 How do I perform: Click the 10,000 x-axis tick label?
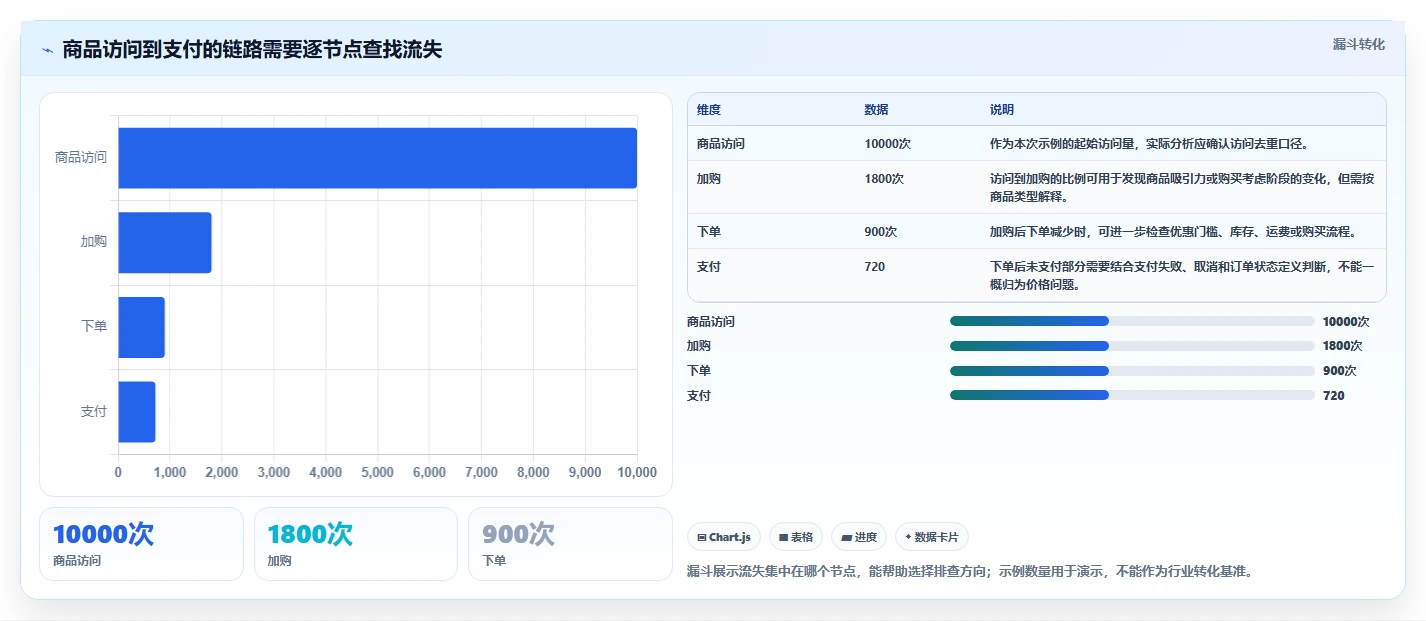(x=637, y=473)
